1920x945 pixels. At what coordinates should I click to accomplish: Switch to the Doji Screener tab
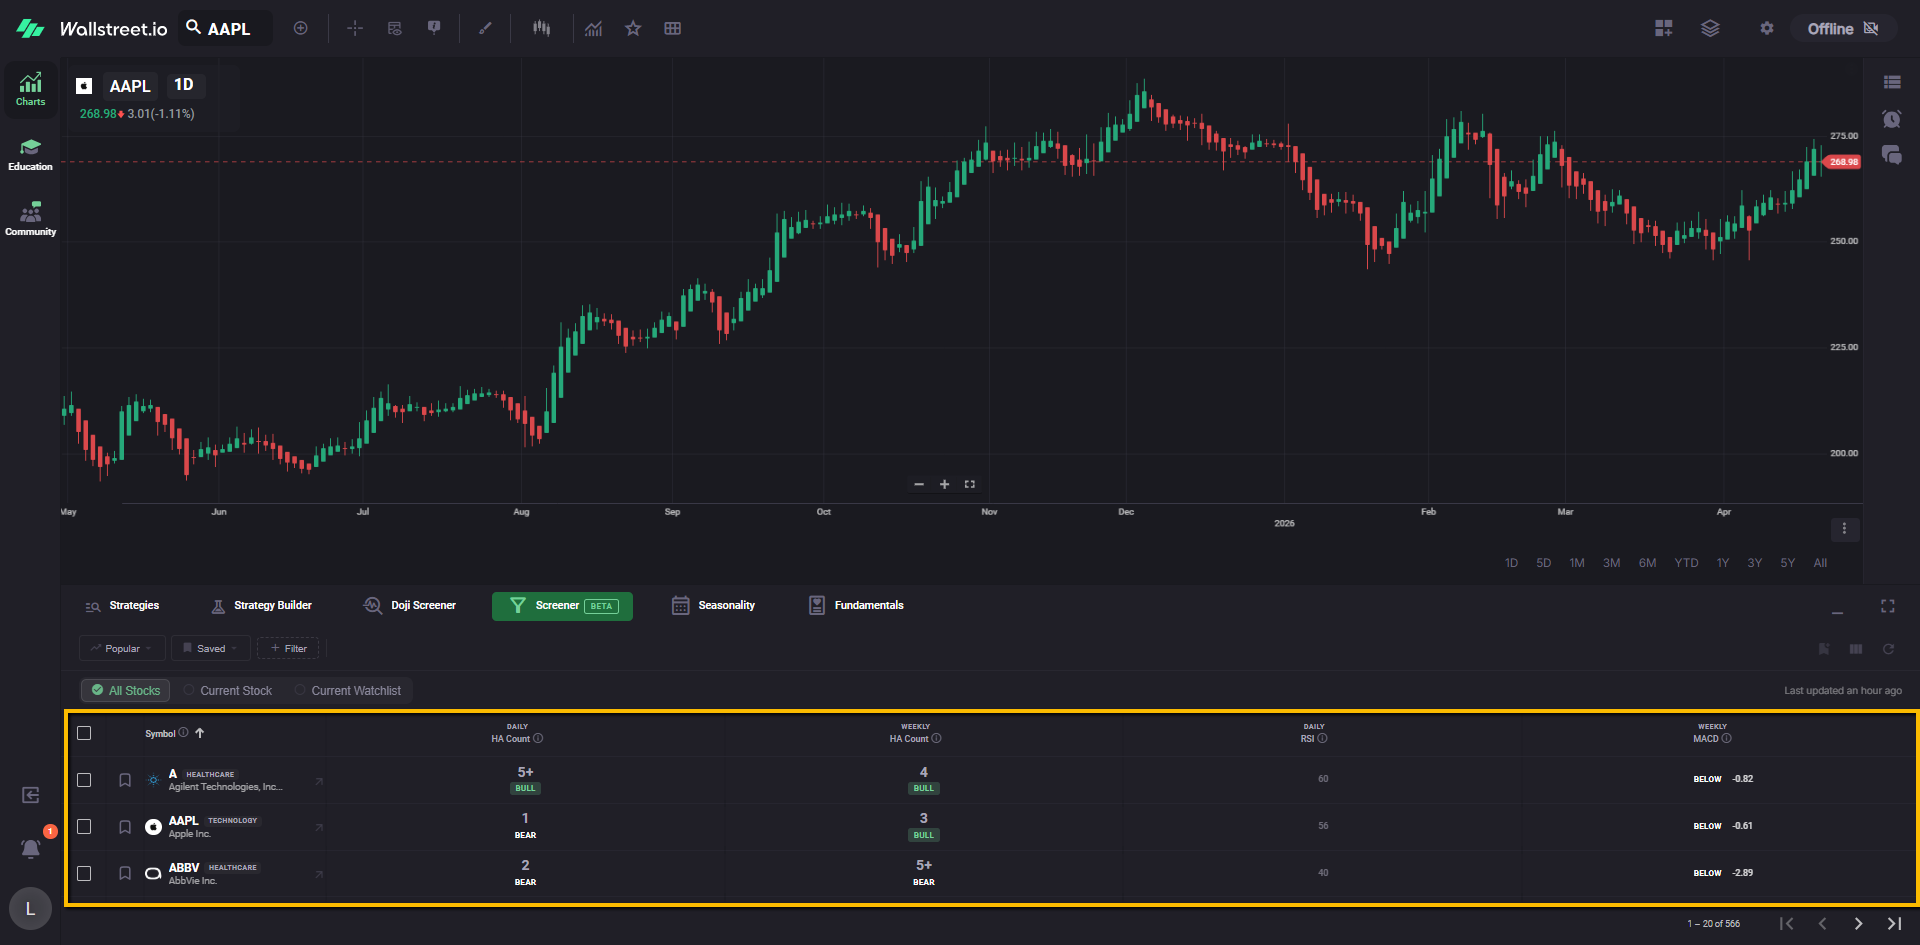410,605
